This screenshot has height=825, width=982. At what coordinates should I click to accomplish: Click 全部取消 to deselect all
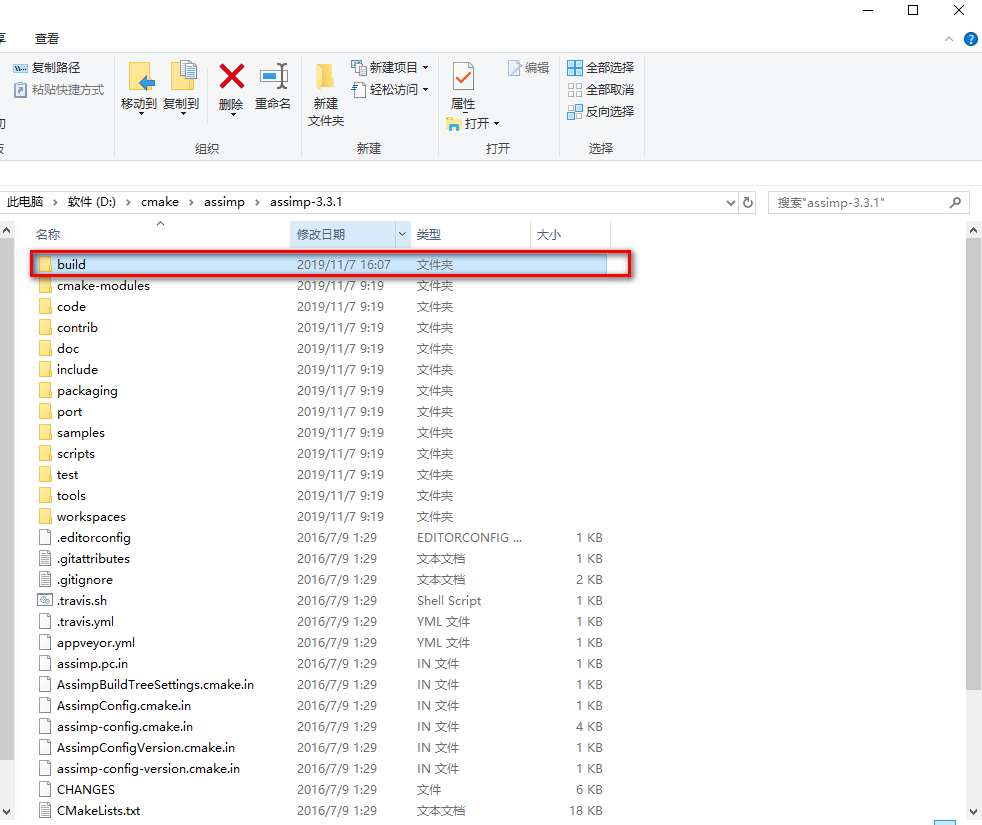[600, 89]
